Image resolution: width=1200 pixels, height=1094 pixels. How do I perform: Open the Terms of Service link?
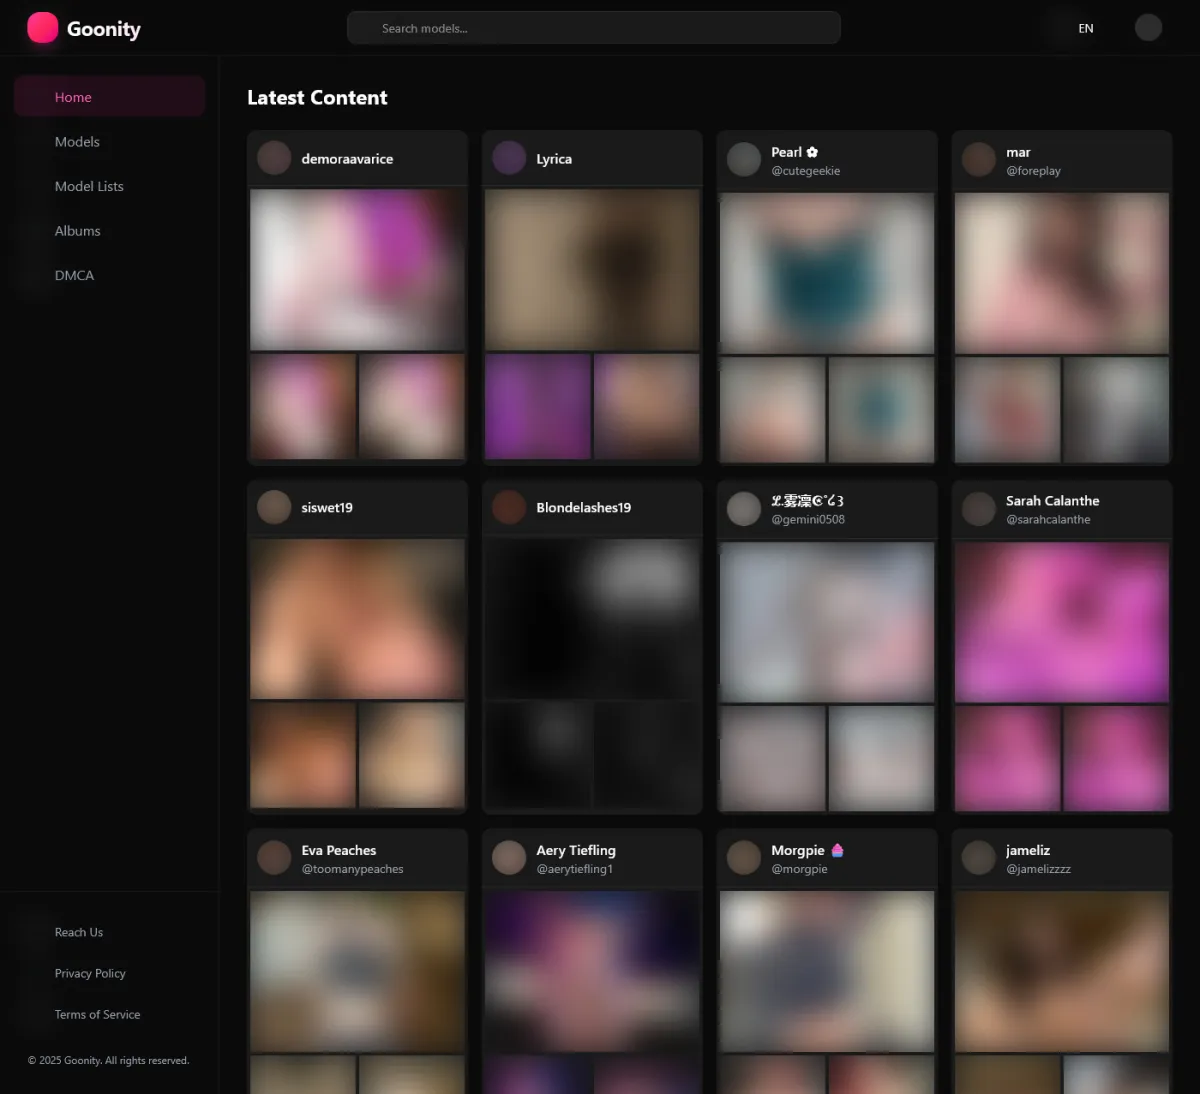(97, 1014)
